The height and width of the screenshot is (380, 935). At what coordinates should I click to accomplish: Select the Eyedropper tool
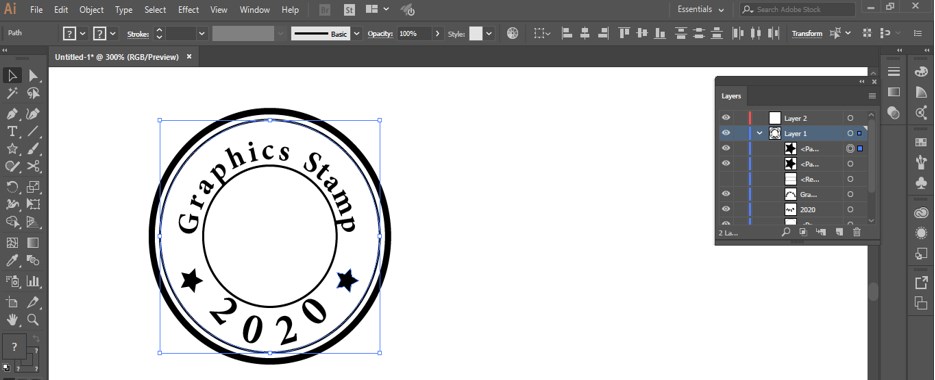(12, 261)
